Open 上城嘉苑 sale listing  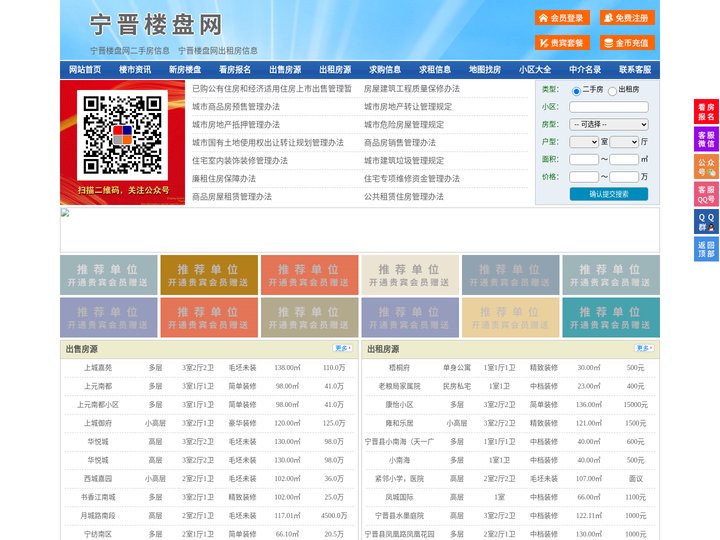point(98,367)
